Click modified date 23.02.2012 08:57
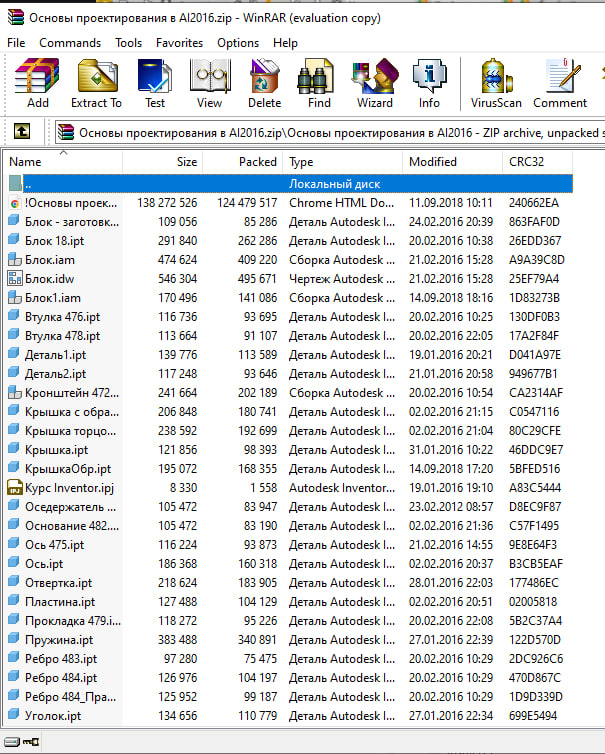605x754 pixels. click(x=451, y=507)
